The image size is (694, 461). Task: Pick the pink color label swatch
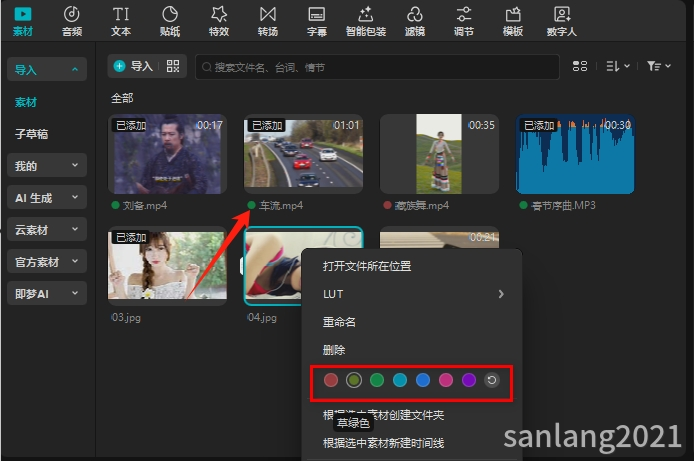click(446, 380)
